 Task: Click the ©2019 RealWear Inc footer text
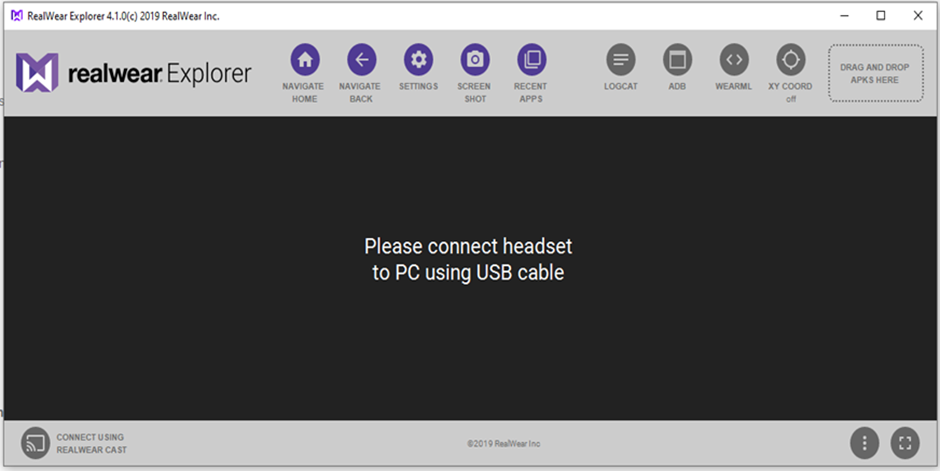coord(504,444)
